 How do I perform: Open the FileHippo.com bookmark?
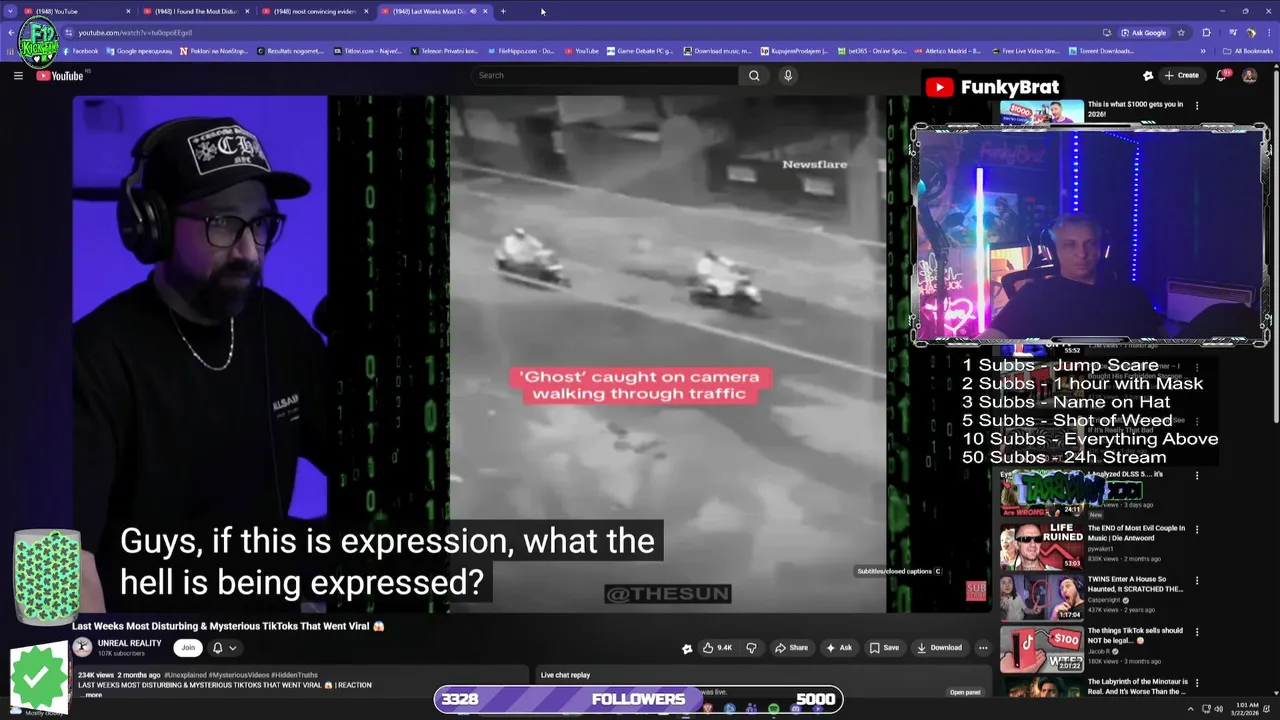point(522,51)
